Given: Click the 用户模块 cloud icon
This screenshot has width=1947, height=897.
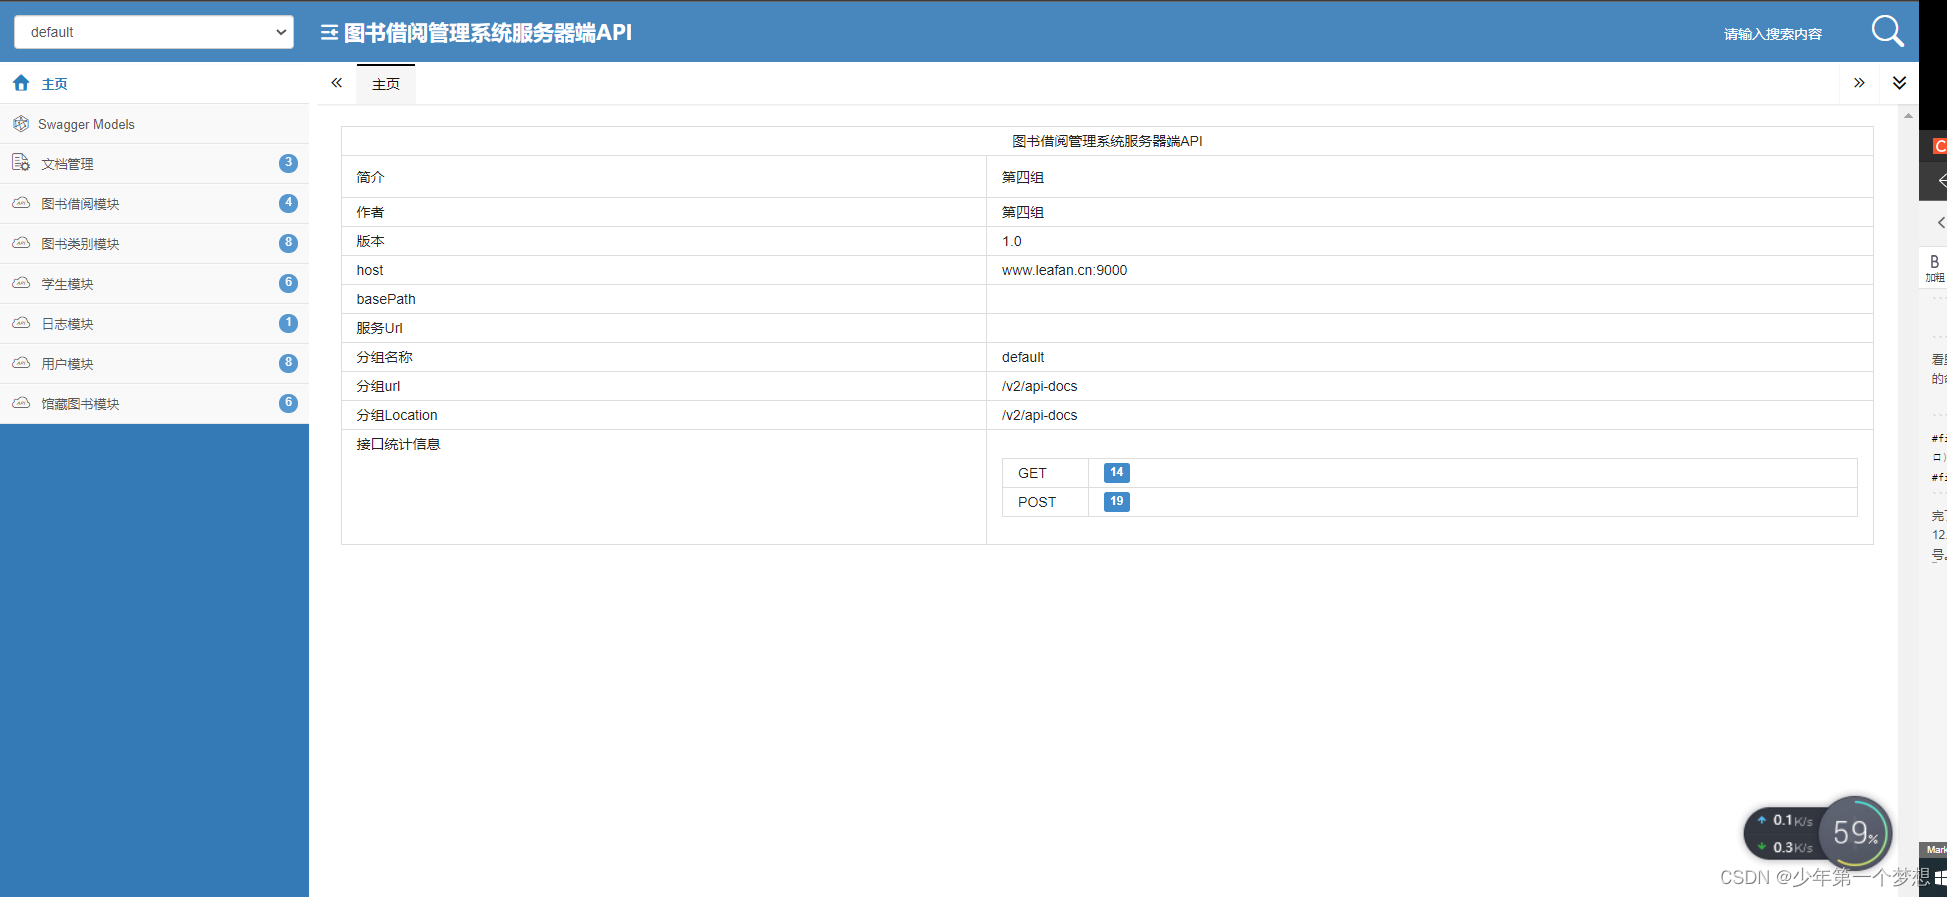Looking at the screenshot, I should (21, 363).
